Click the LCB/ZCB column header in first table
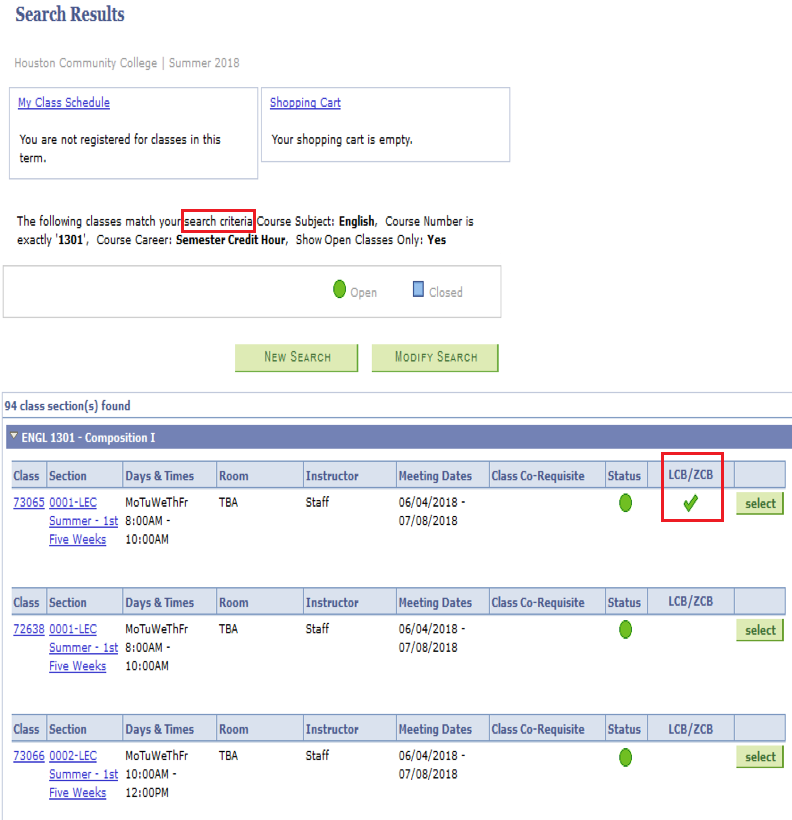This screenshot has height=820, width=792. click(x=691, y=475)
